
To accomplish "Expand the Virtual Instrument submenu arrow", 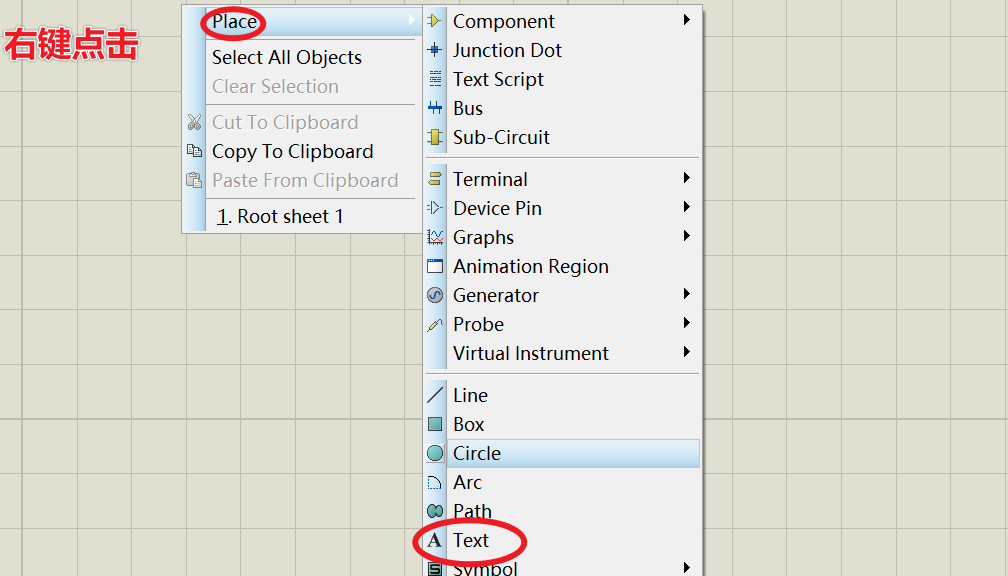I will click(687, 352).
